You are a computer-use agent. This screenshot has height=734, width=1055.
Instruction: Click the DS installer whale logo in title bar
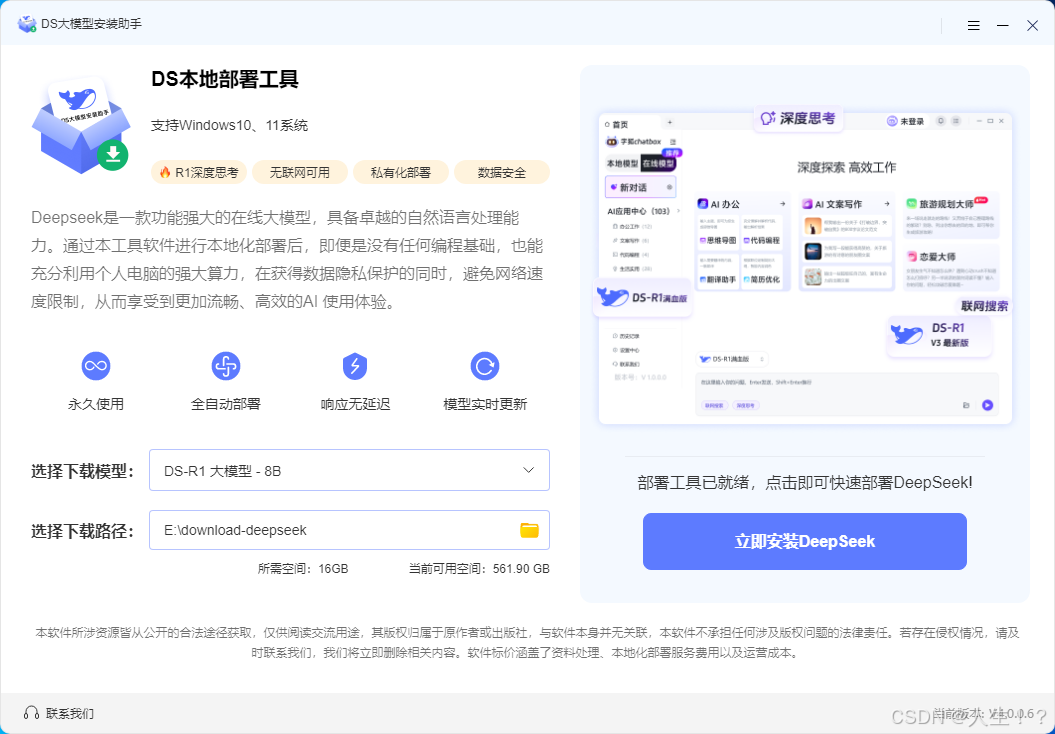(27, 24)
